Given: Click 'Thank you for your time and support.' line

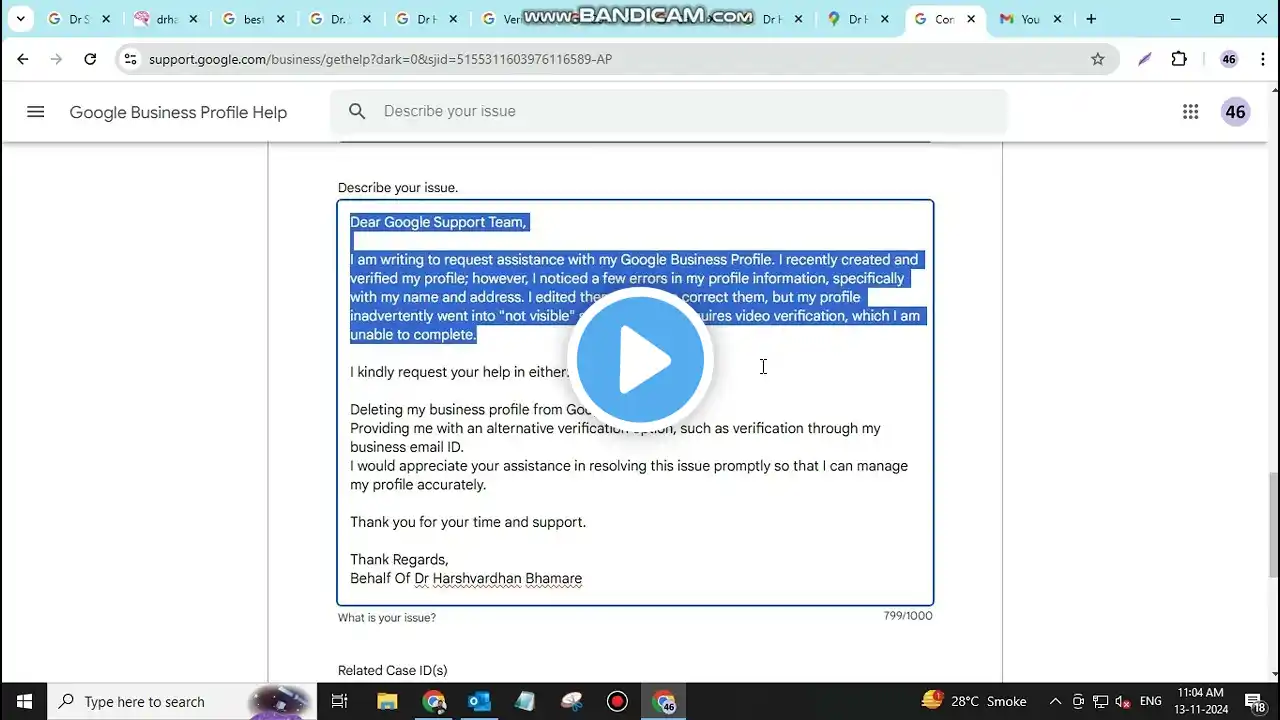Looking at the screenshot, I should [x=468, y=522].
